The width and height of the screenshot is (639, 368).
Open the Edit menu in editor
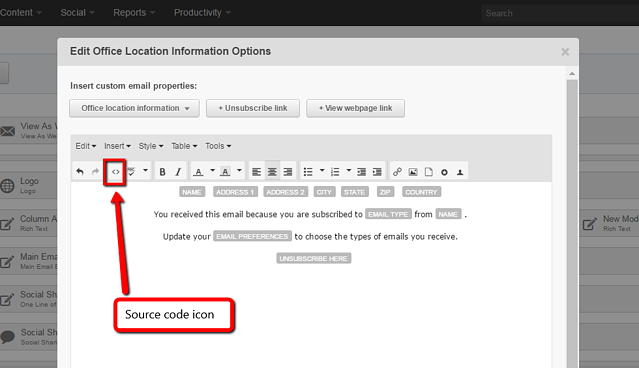click(86, 146)
